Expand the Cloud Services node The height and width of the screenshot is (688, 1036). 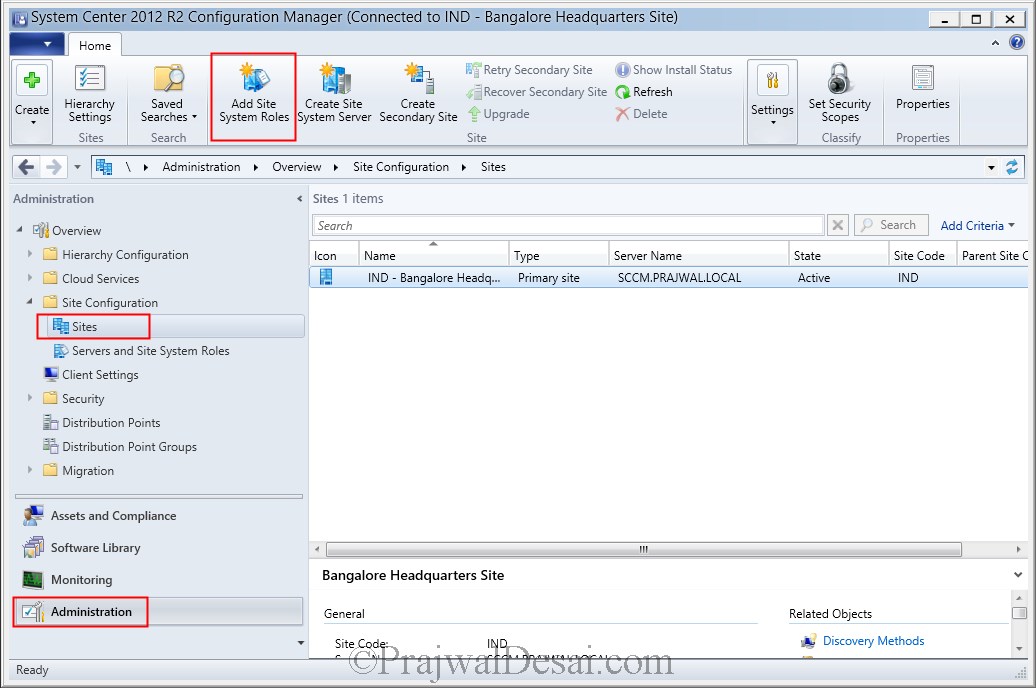pyautogui.click(x=30, y=278)
